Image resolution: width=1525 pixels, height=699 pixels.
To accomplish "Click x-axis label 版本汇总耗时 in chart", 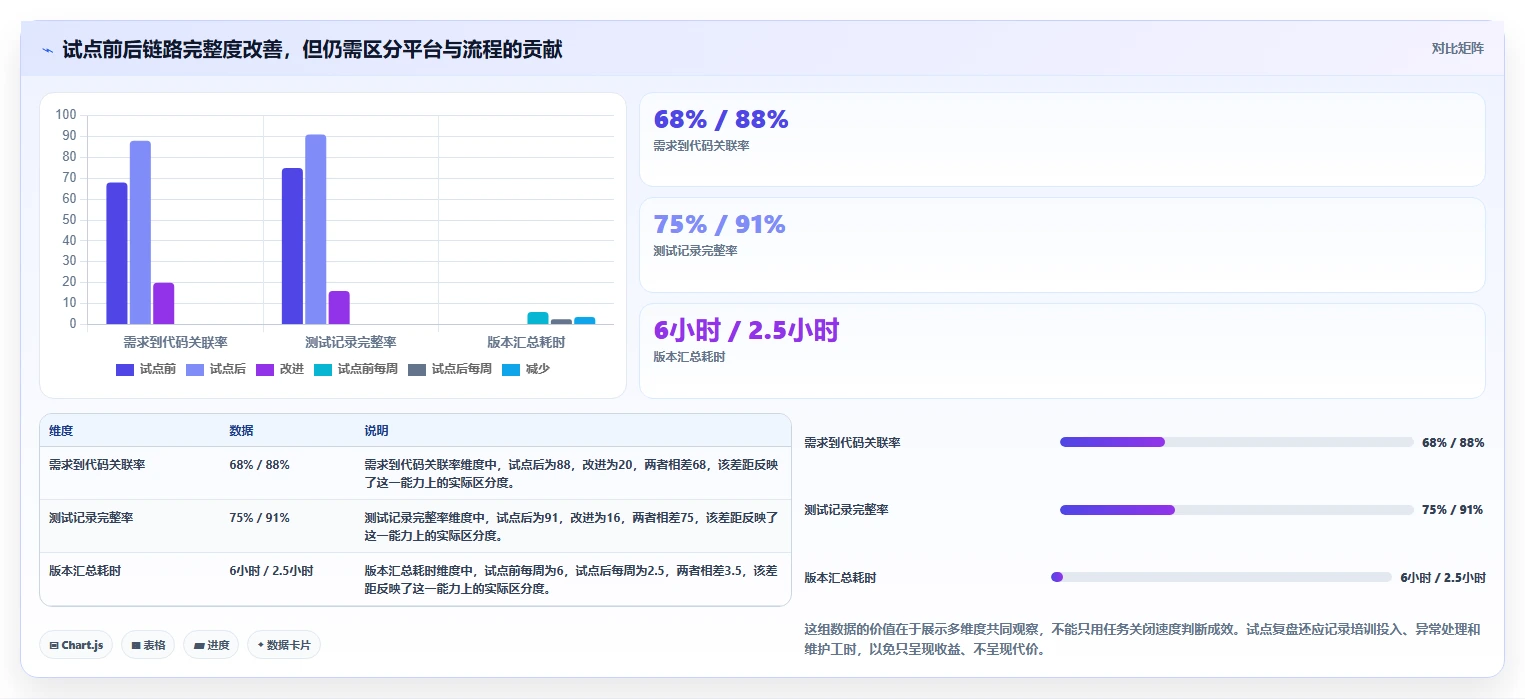I will [x=526, y=342].
